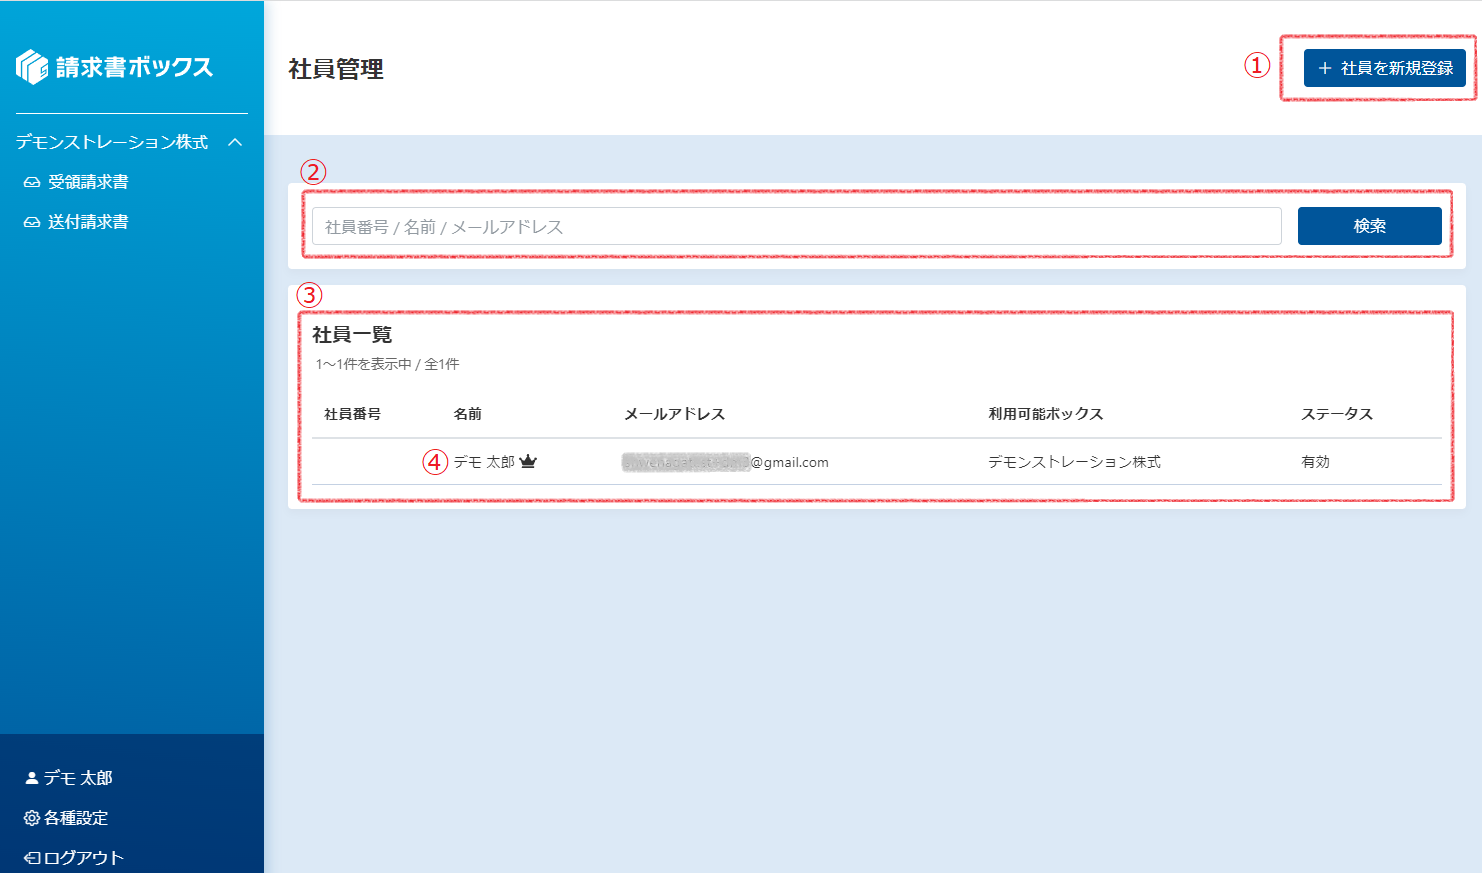Screen dimensions: 1482x873
Task: Click the crown icon next to デモ 太郎
Action: 528,462
